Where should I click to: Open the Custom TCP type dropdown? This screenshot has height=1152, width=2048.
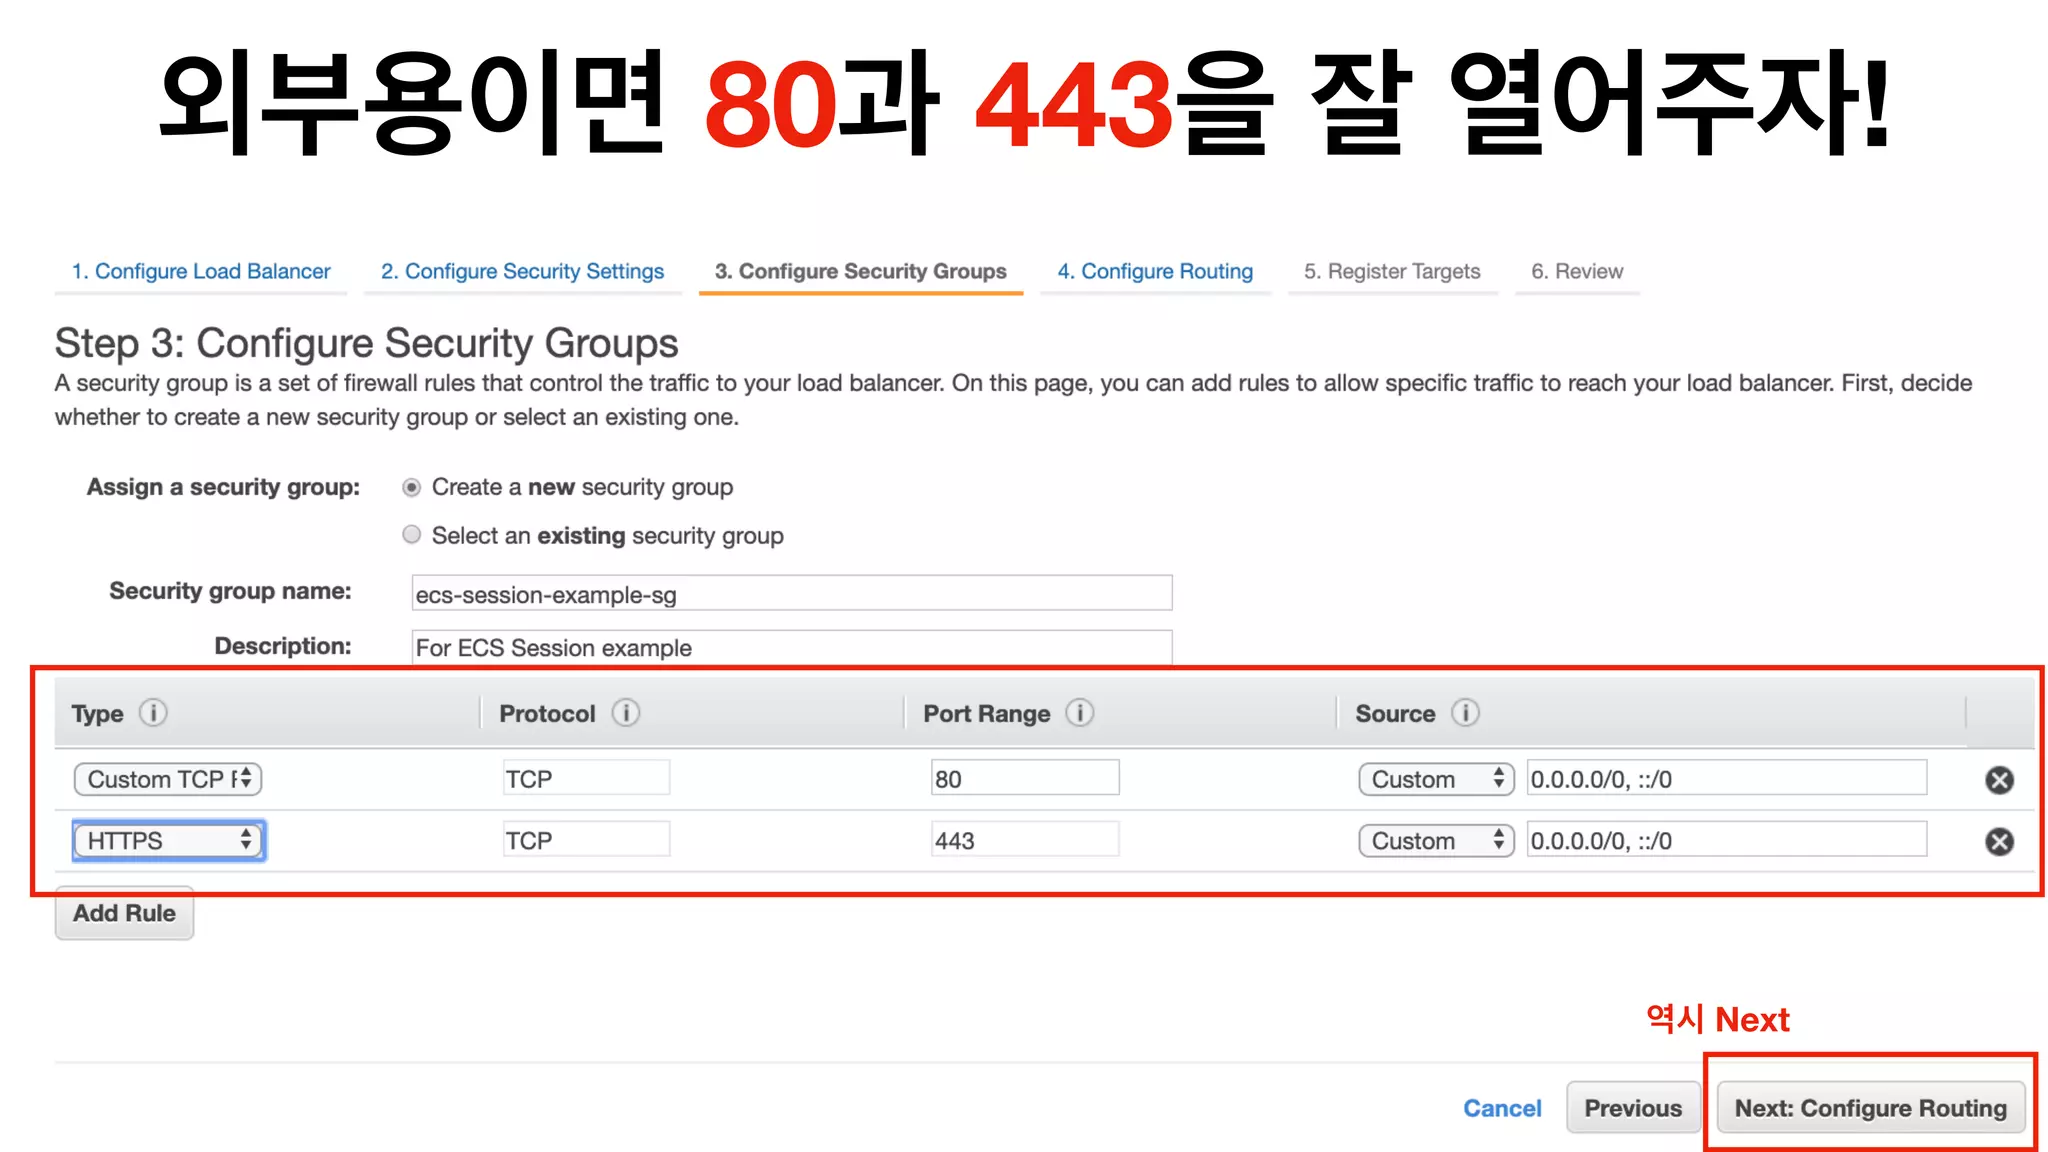pyautogui.click(x=168, y=779)
